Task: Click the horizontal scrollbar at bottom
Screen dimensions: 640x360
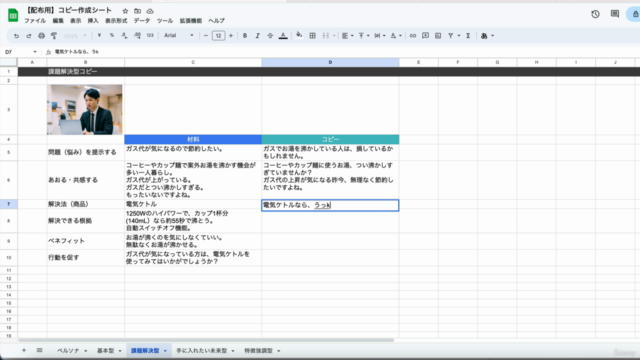Action: click(x=206, y=340)
